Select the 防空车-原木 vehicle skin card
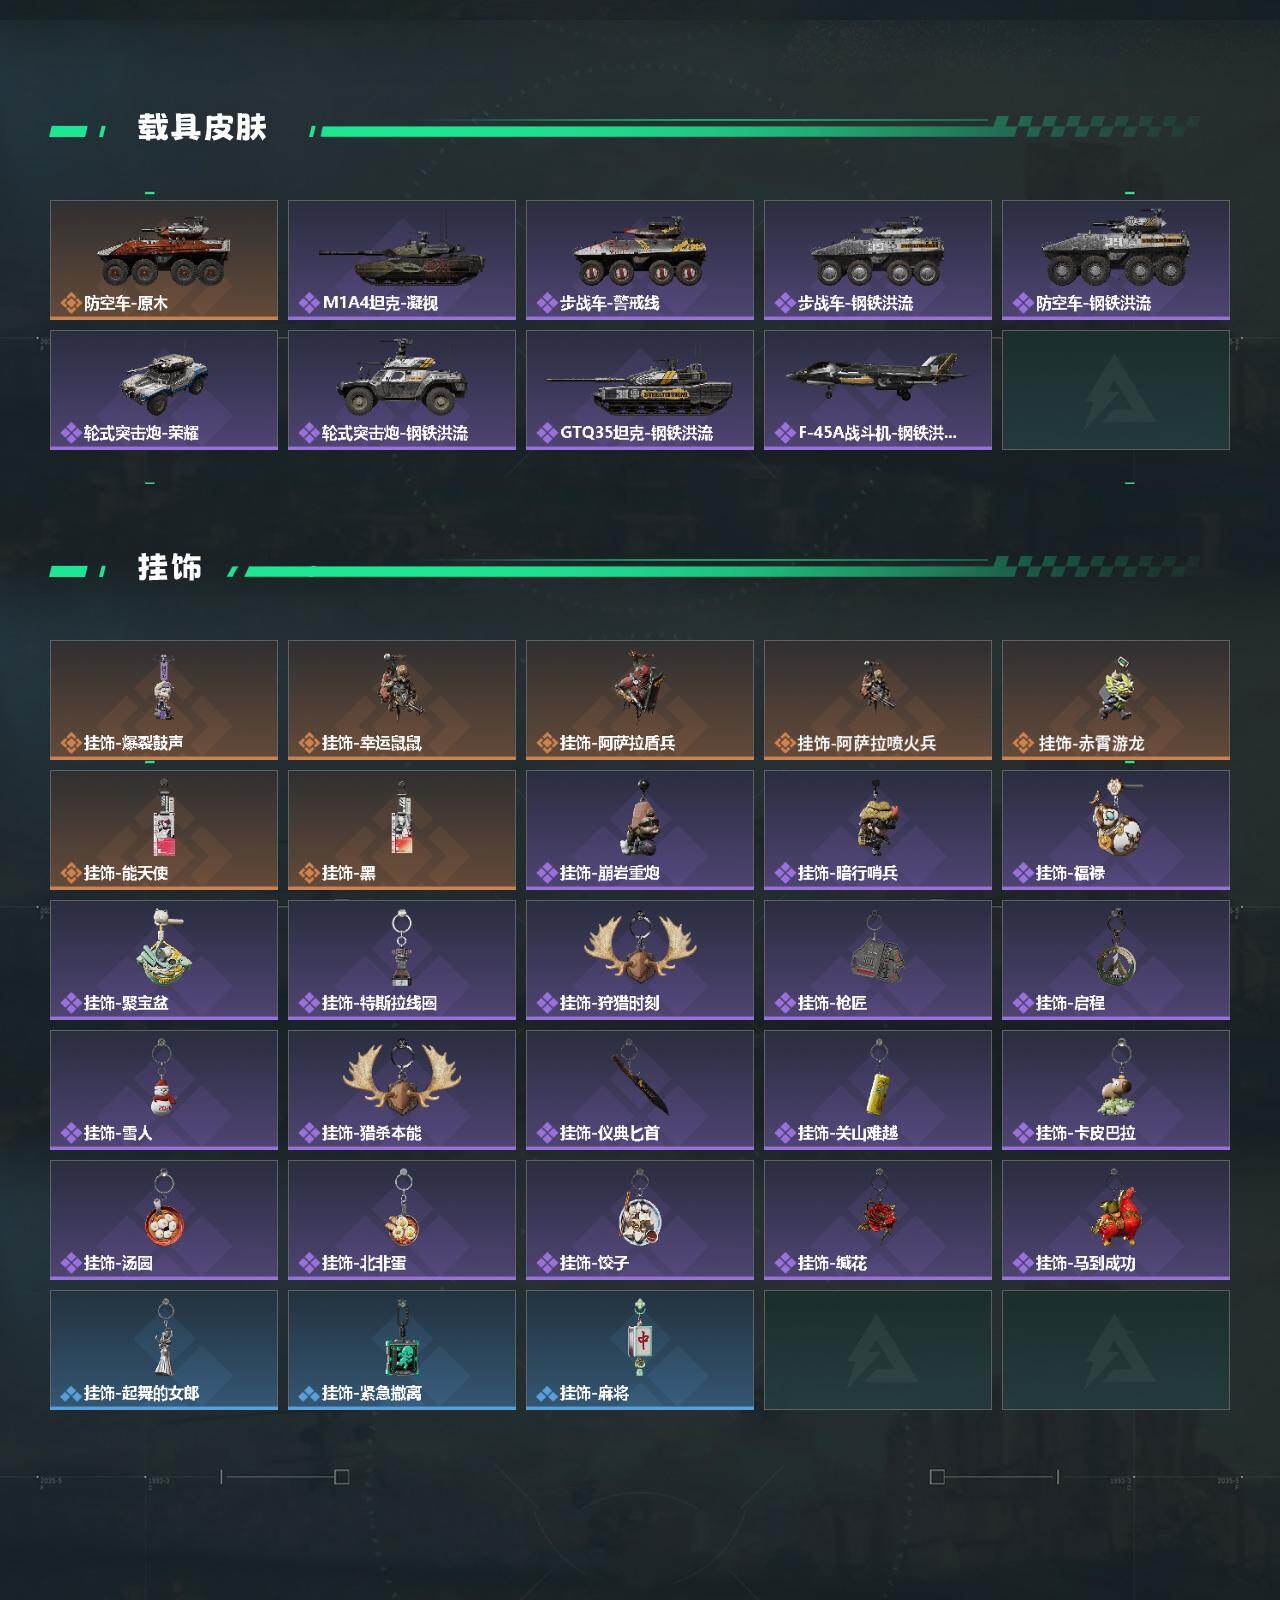This screenshot has width=1280, height=1600. click(164, 260)
